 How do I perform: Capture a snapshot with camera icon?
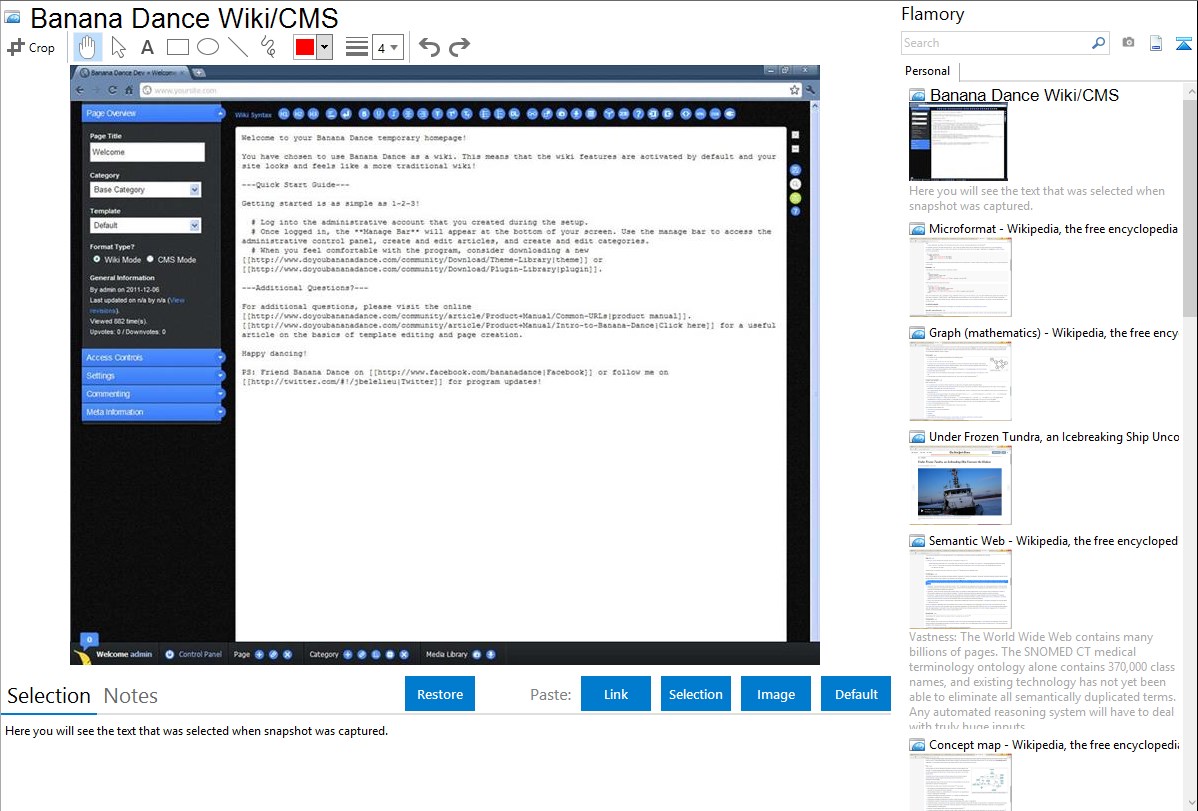pos(1128,43)
